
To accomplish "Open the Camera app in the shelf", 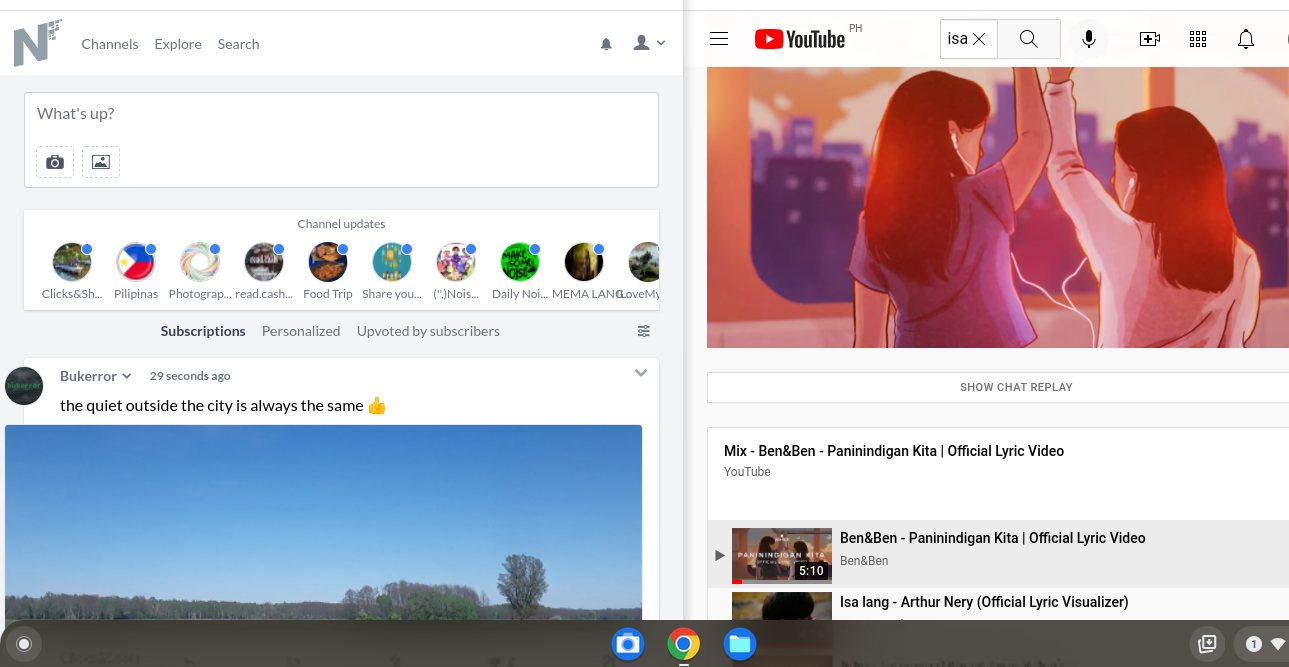I will tap(628, 644).
